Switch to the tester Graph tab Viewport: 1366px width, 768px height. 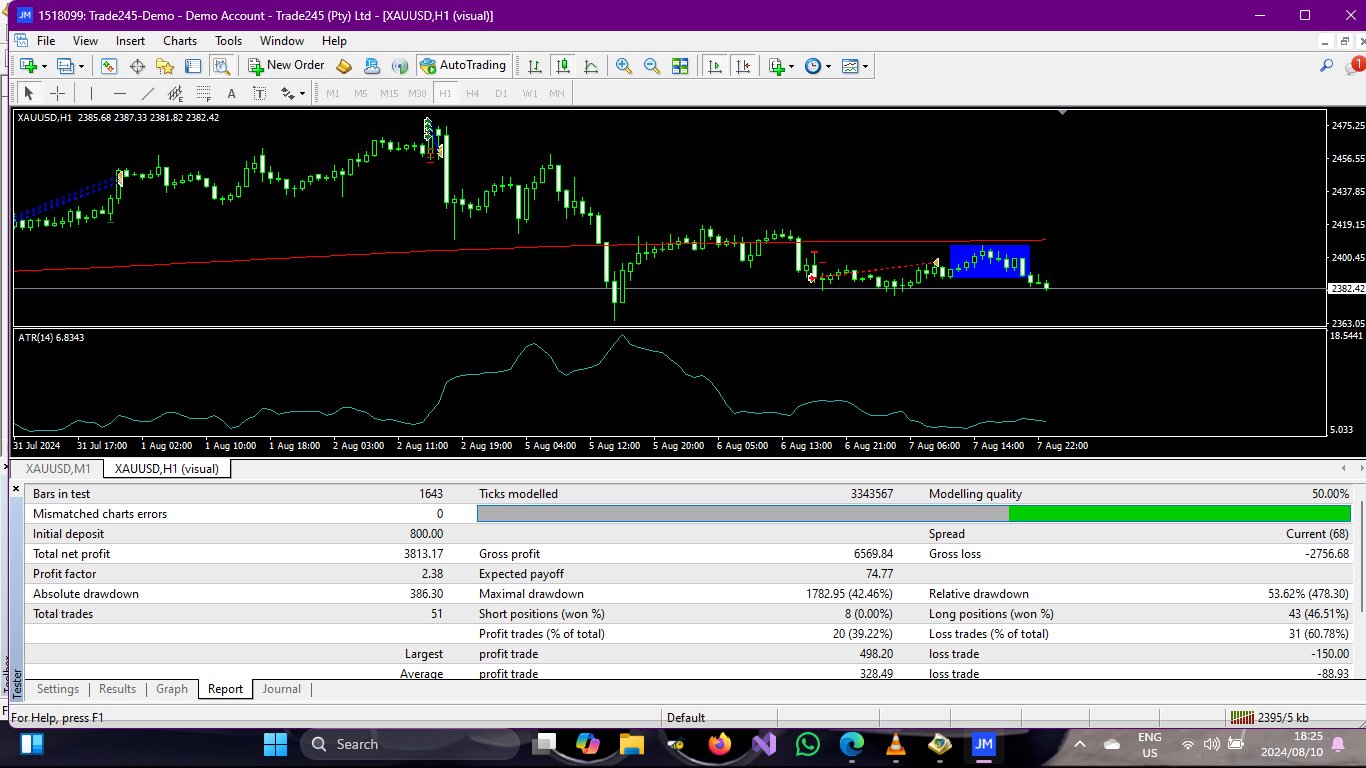[172, 689]
